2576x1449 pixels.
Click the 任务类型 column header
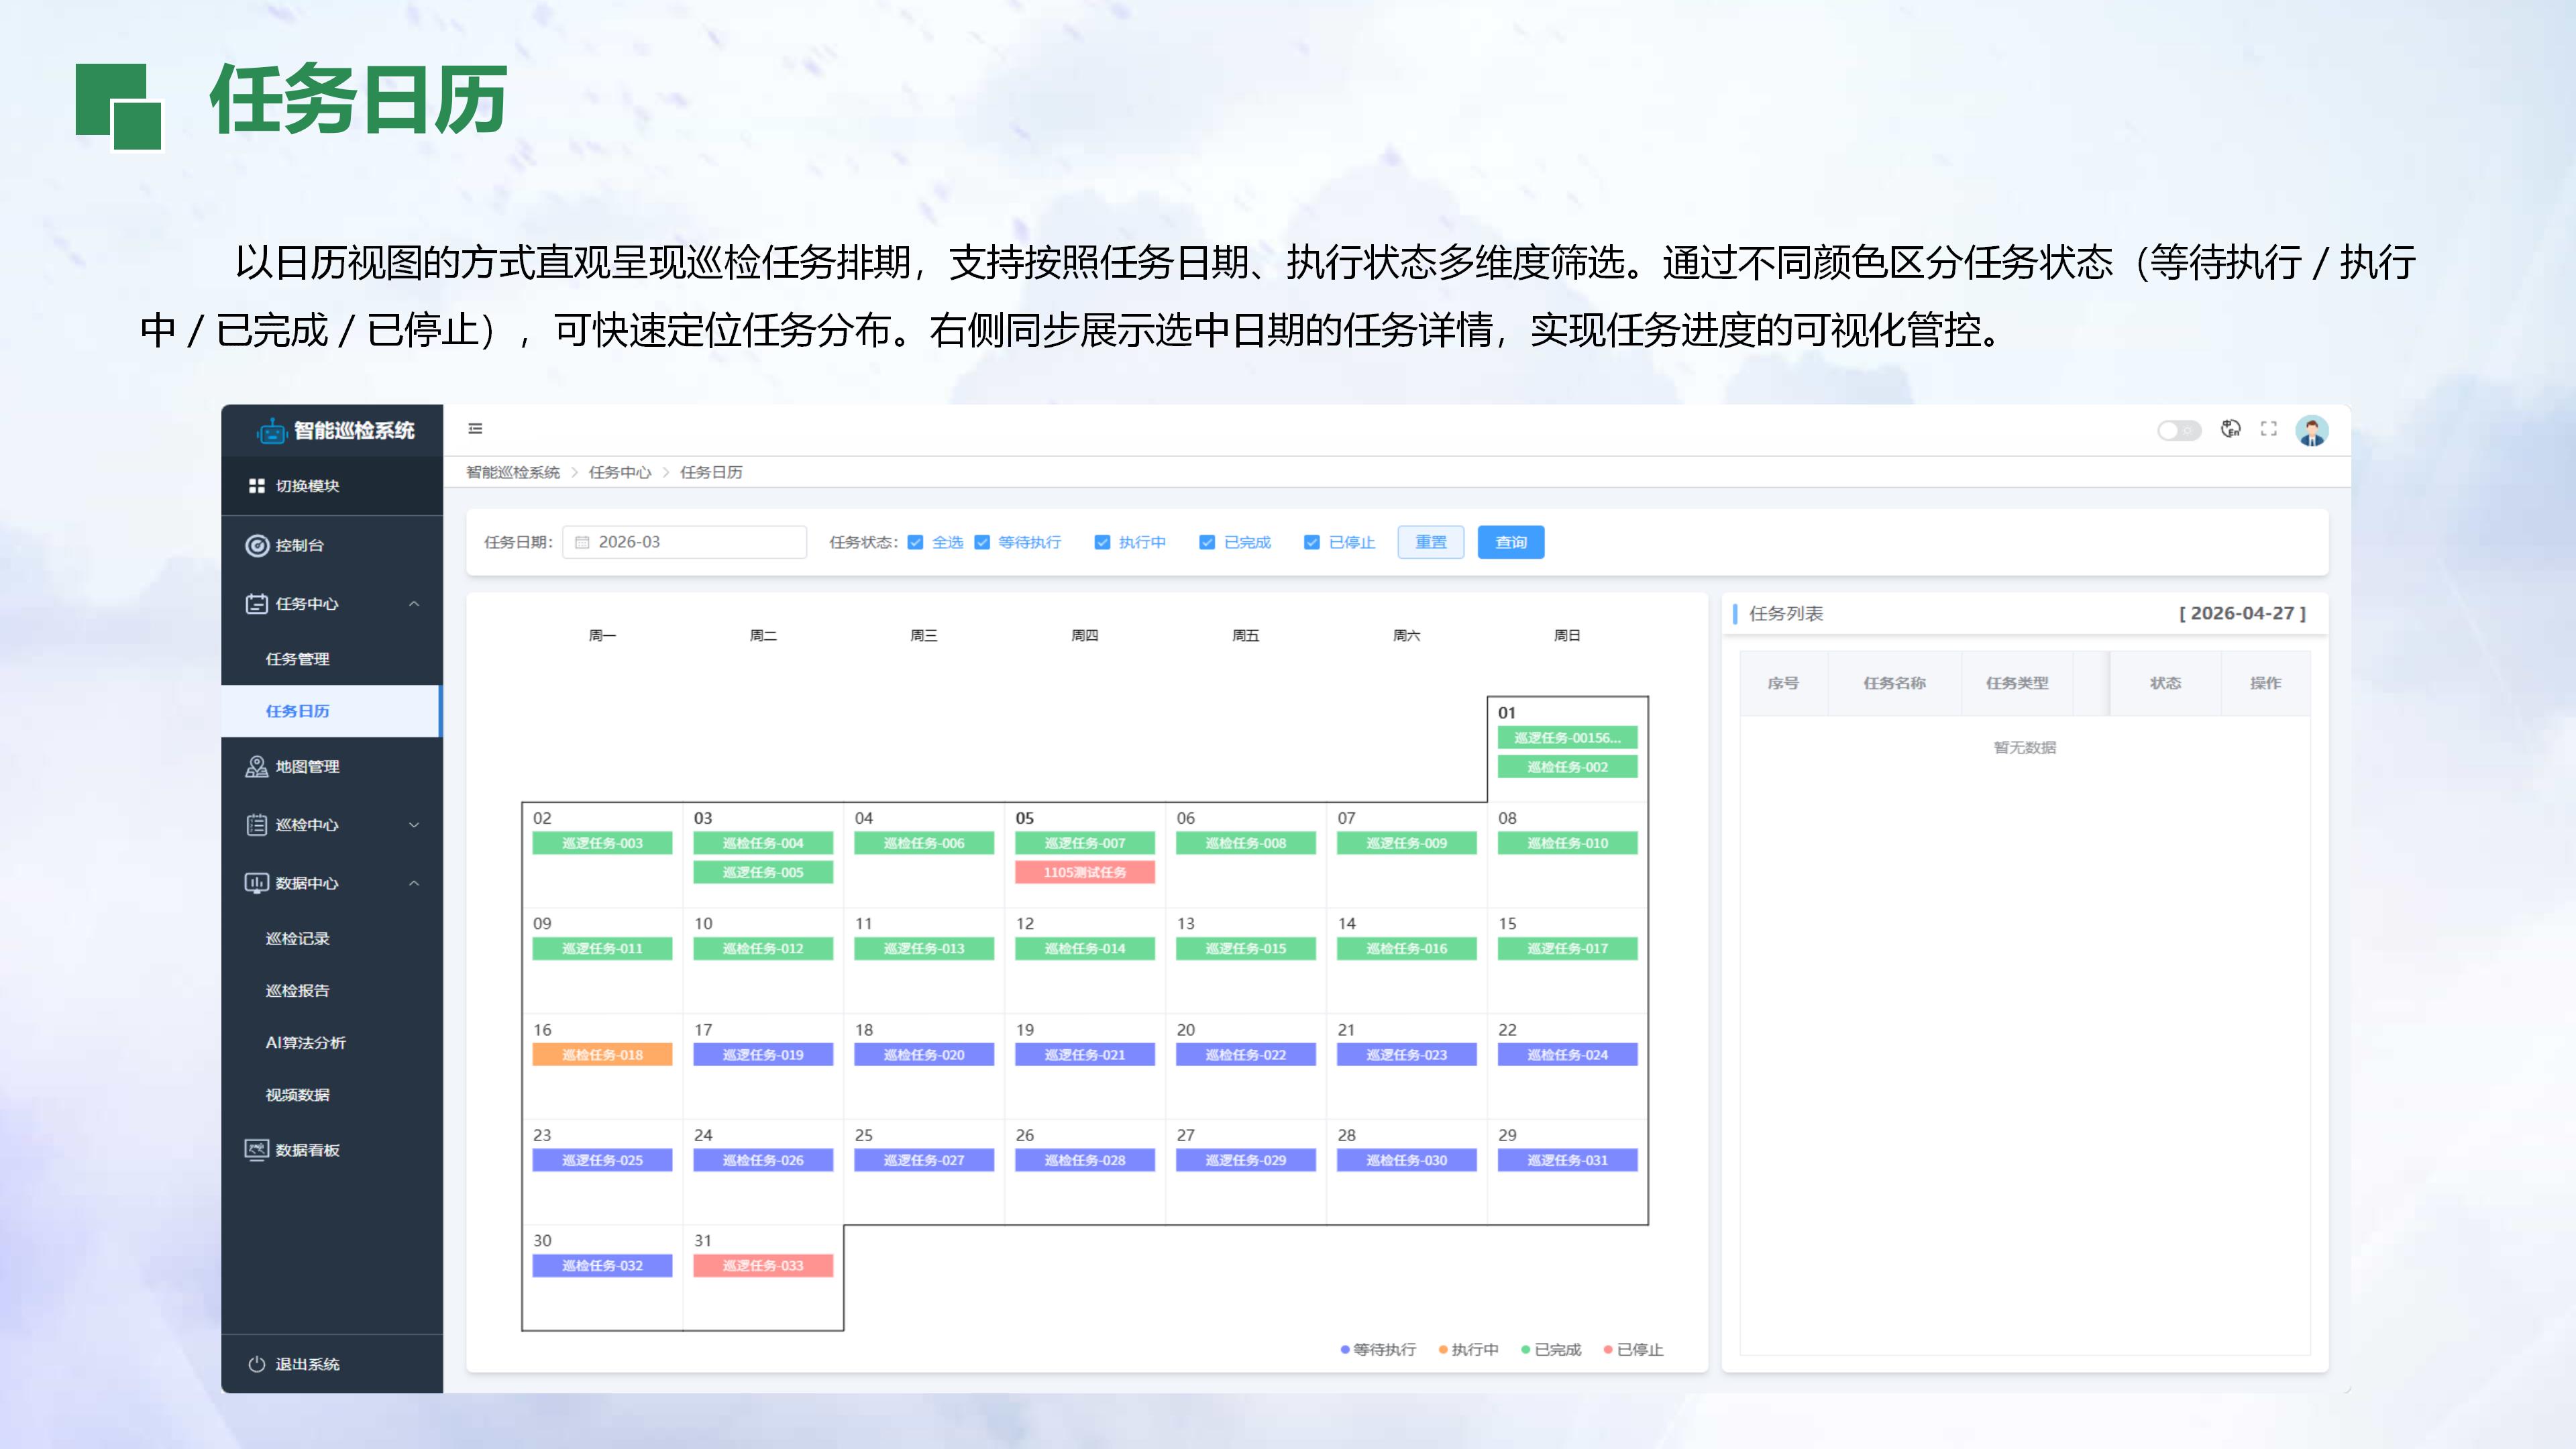coord(2017,683)
